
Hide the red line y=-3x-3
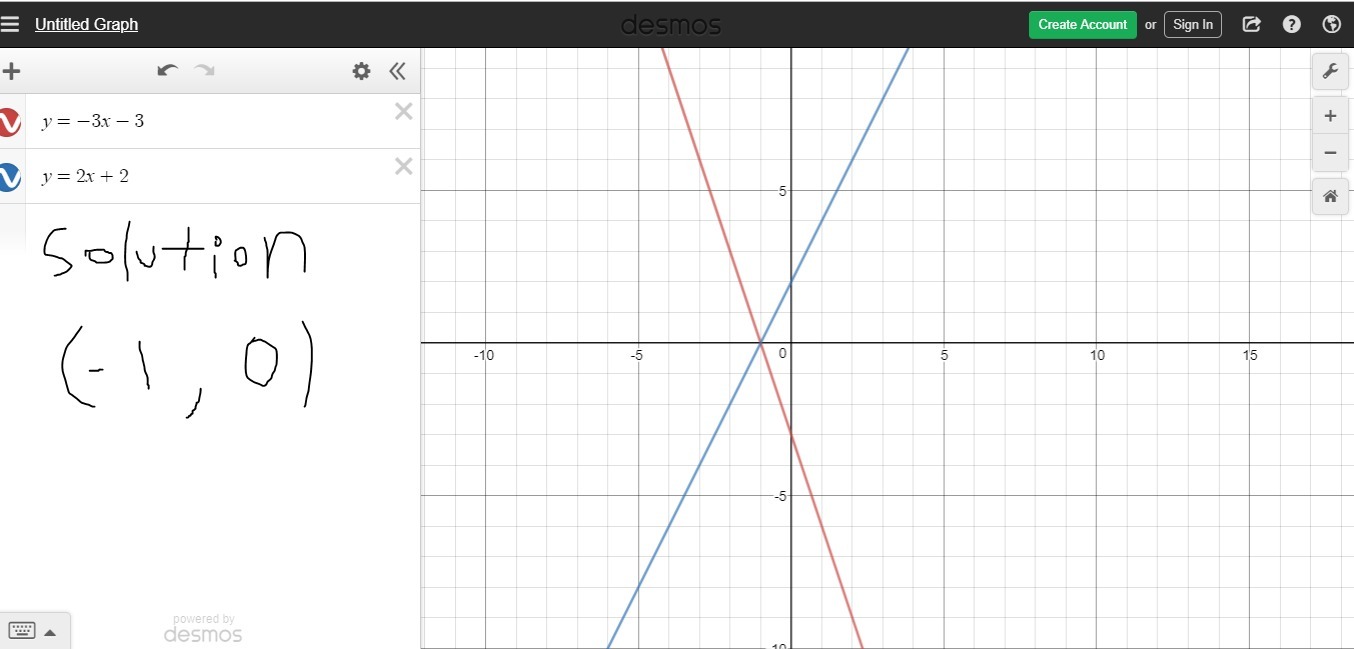point(10,122)
